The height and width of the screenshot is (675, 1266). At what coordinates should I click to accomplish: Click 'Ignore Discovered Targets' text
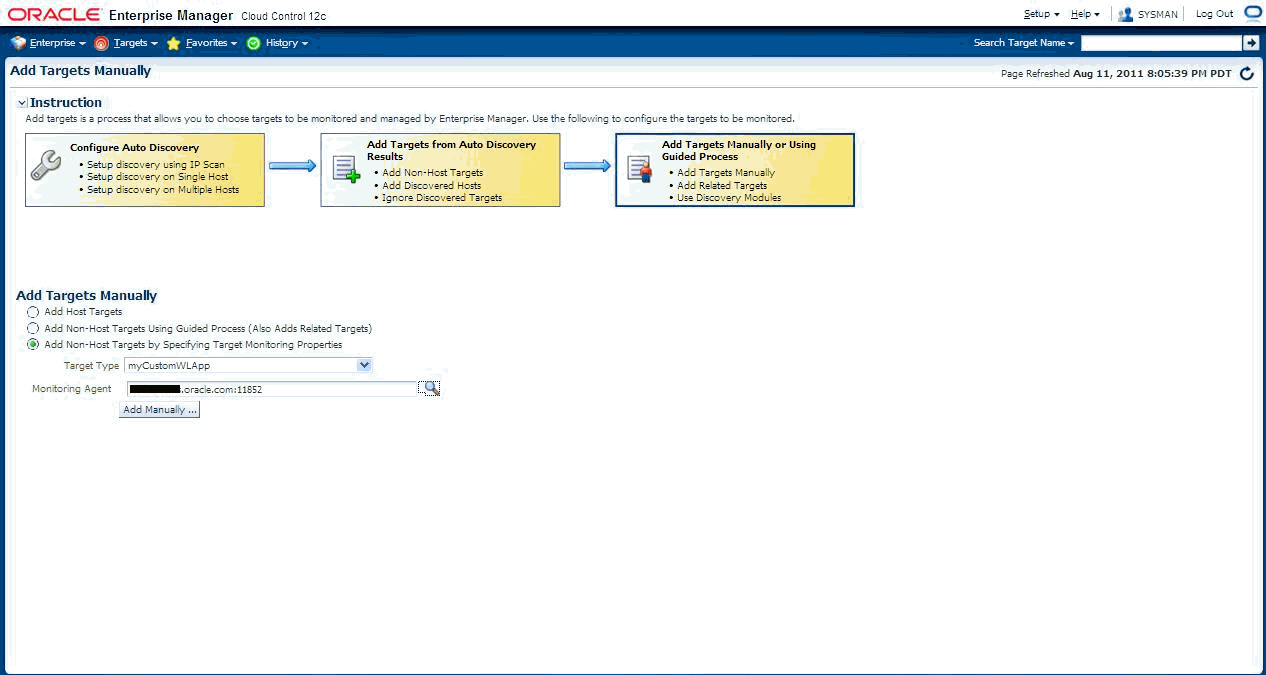[x=442, y=198]
